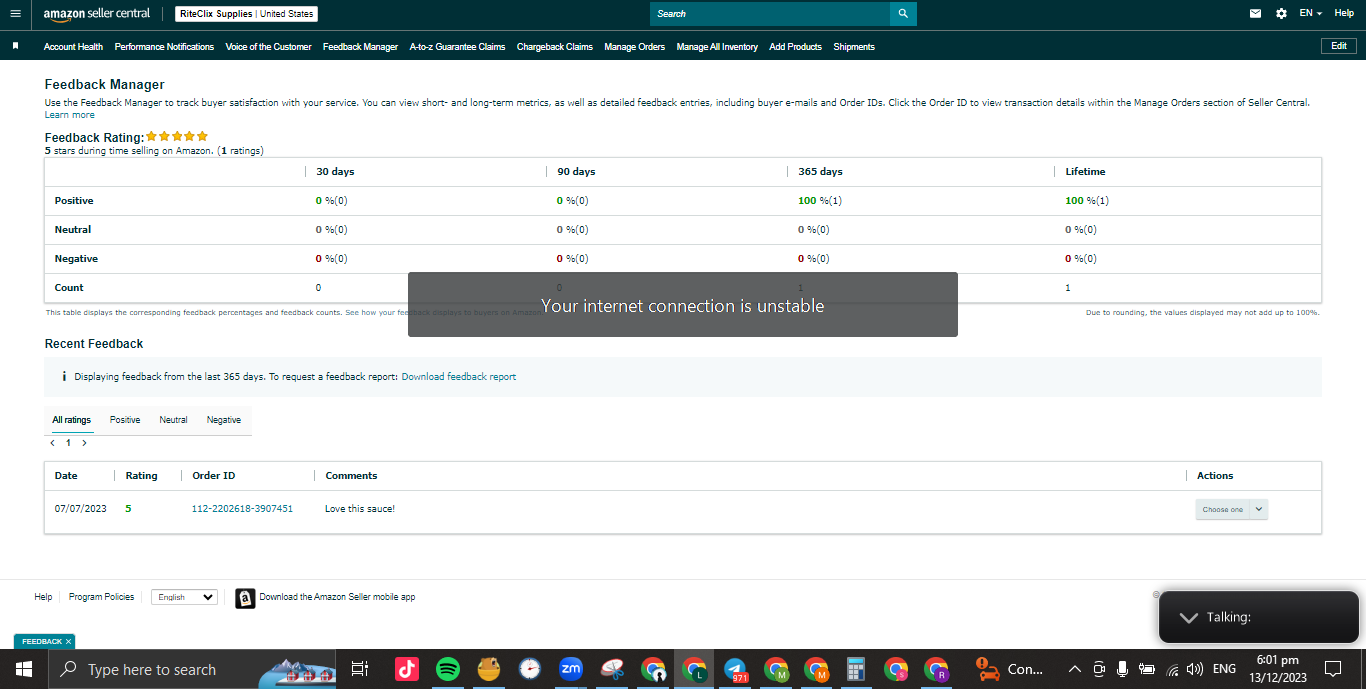Open Voice of the Customer
The width and height of the screenshot is (1366, 689).
pyautogui.click(x=268, y=47)
